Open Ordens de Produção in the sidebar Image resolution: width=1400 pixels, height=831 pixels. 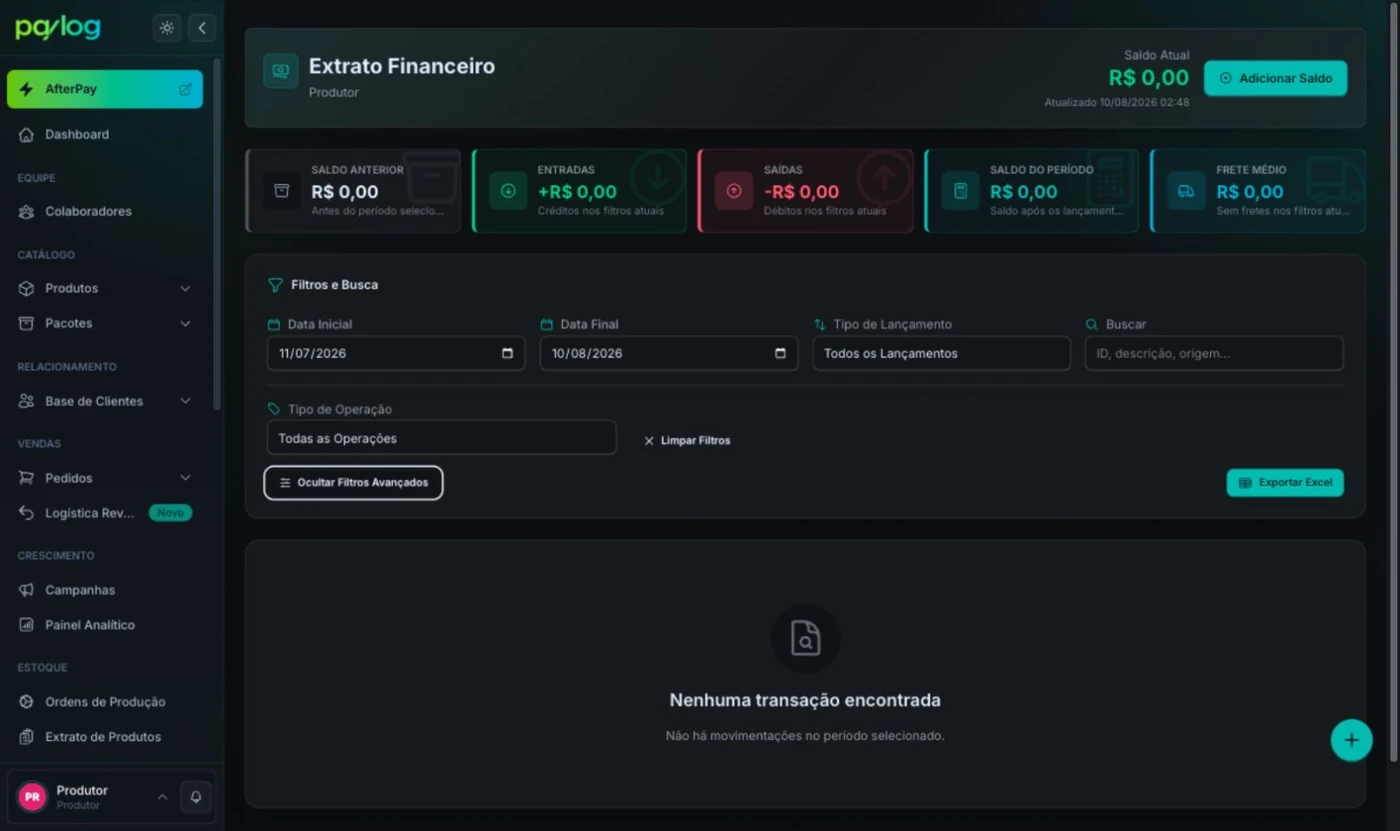pyautogui.click(x=105, y=702)
